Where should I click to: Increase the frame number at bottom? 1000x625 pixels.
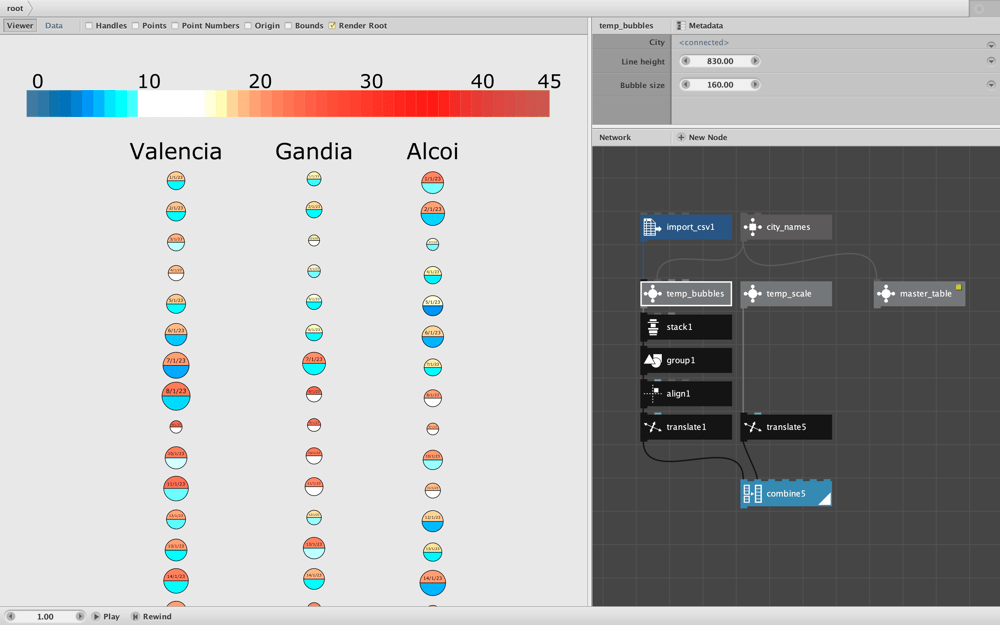(x=80, y=616)
